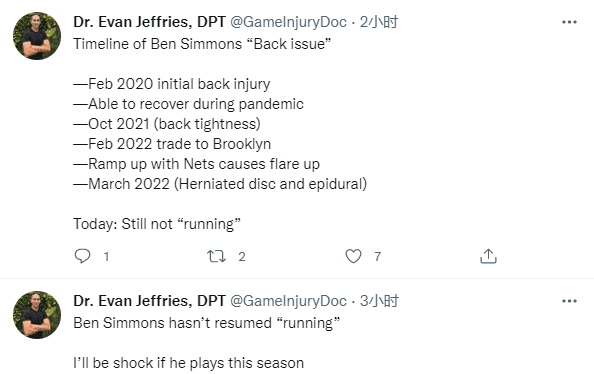Visit @GameInjuryDoc handle on the first tweet

pyautogui.click(x=288, y=22)
